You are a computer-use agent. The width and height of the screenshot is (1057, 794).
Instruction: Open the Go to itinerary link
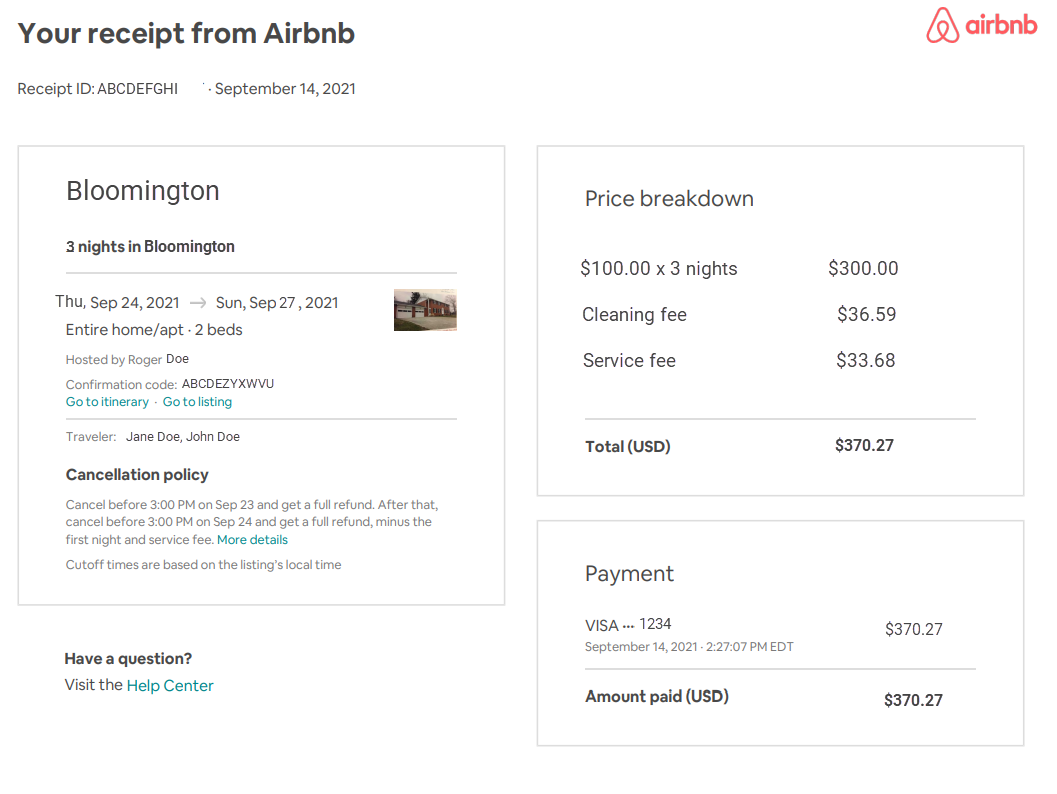click(107, 402)
